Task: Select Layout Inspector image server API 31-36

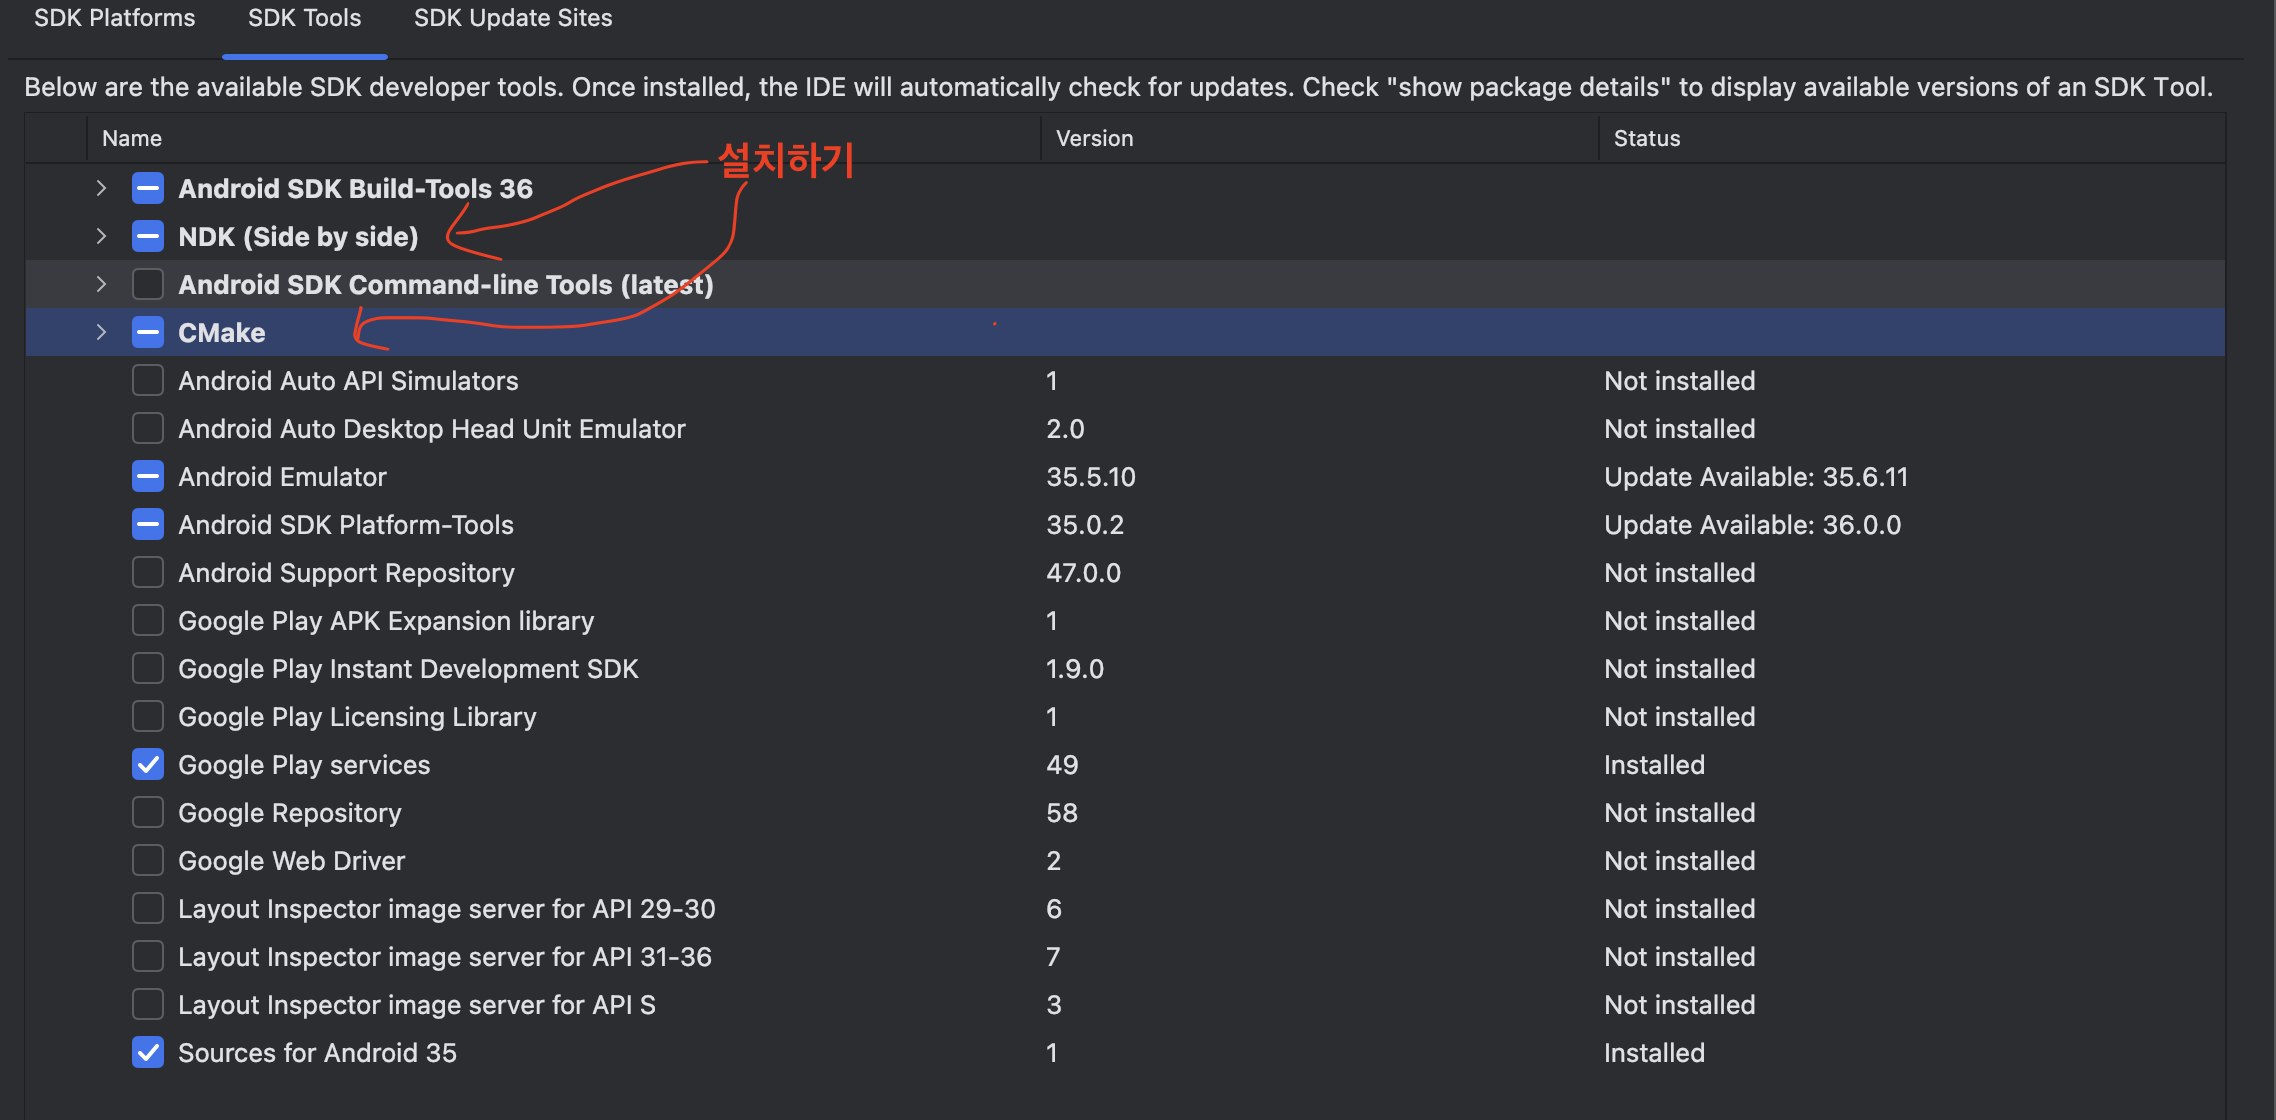Action: click(444, 957)
